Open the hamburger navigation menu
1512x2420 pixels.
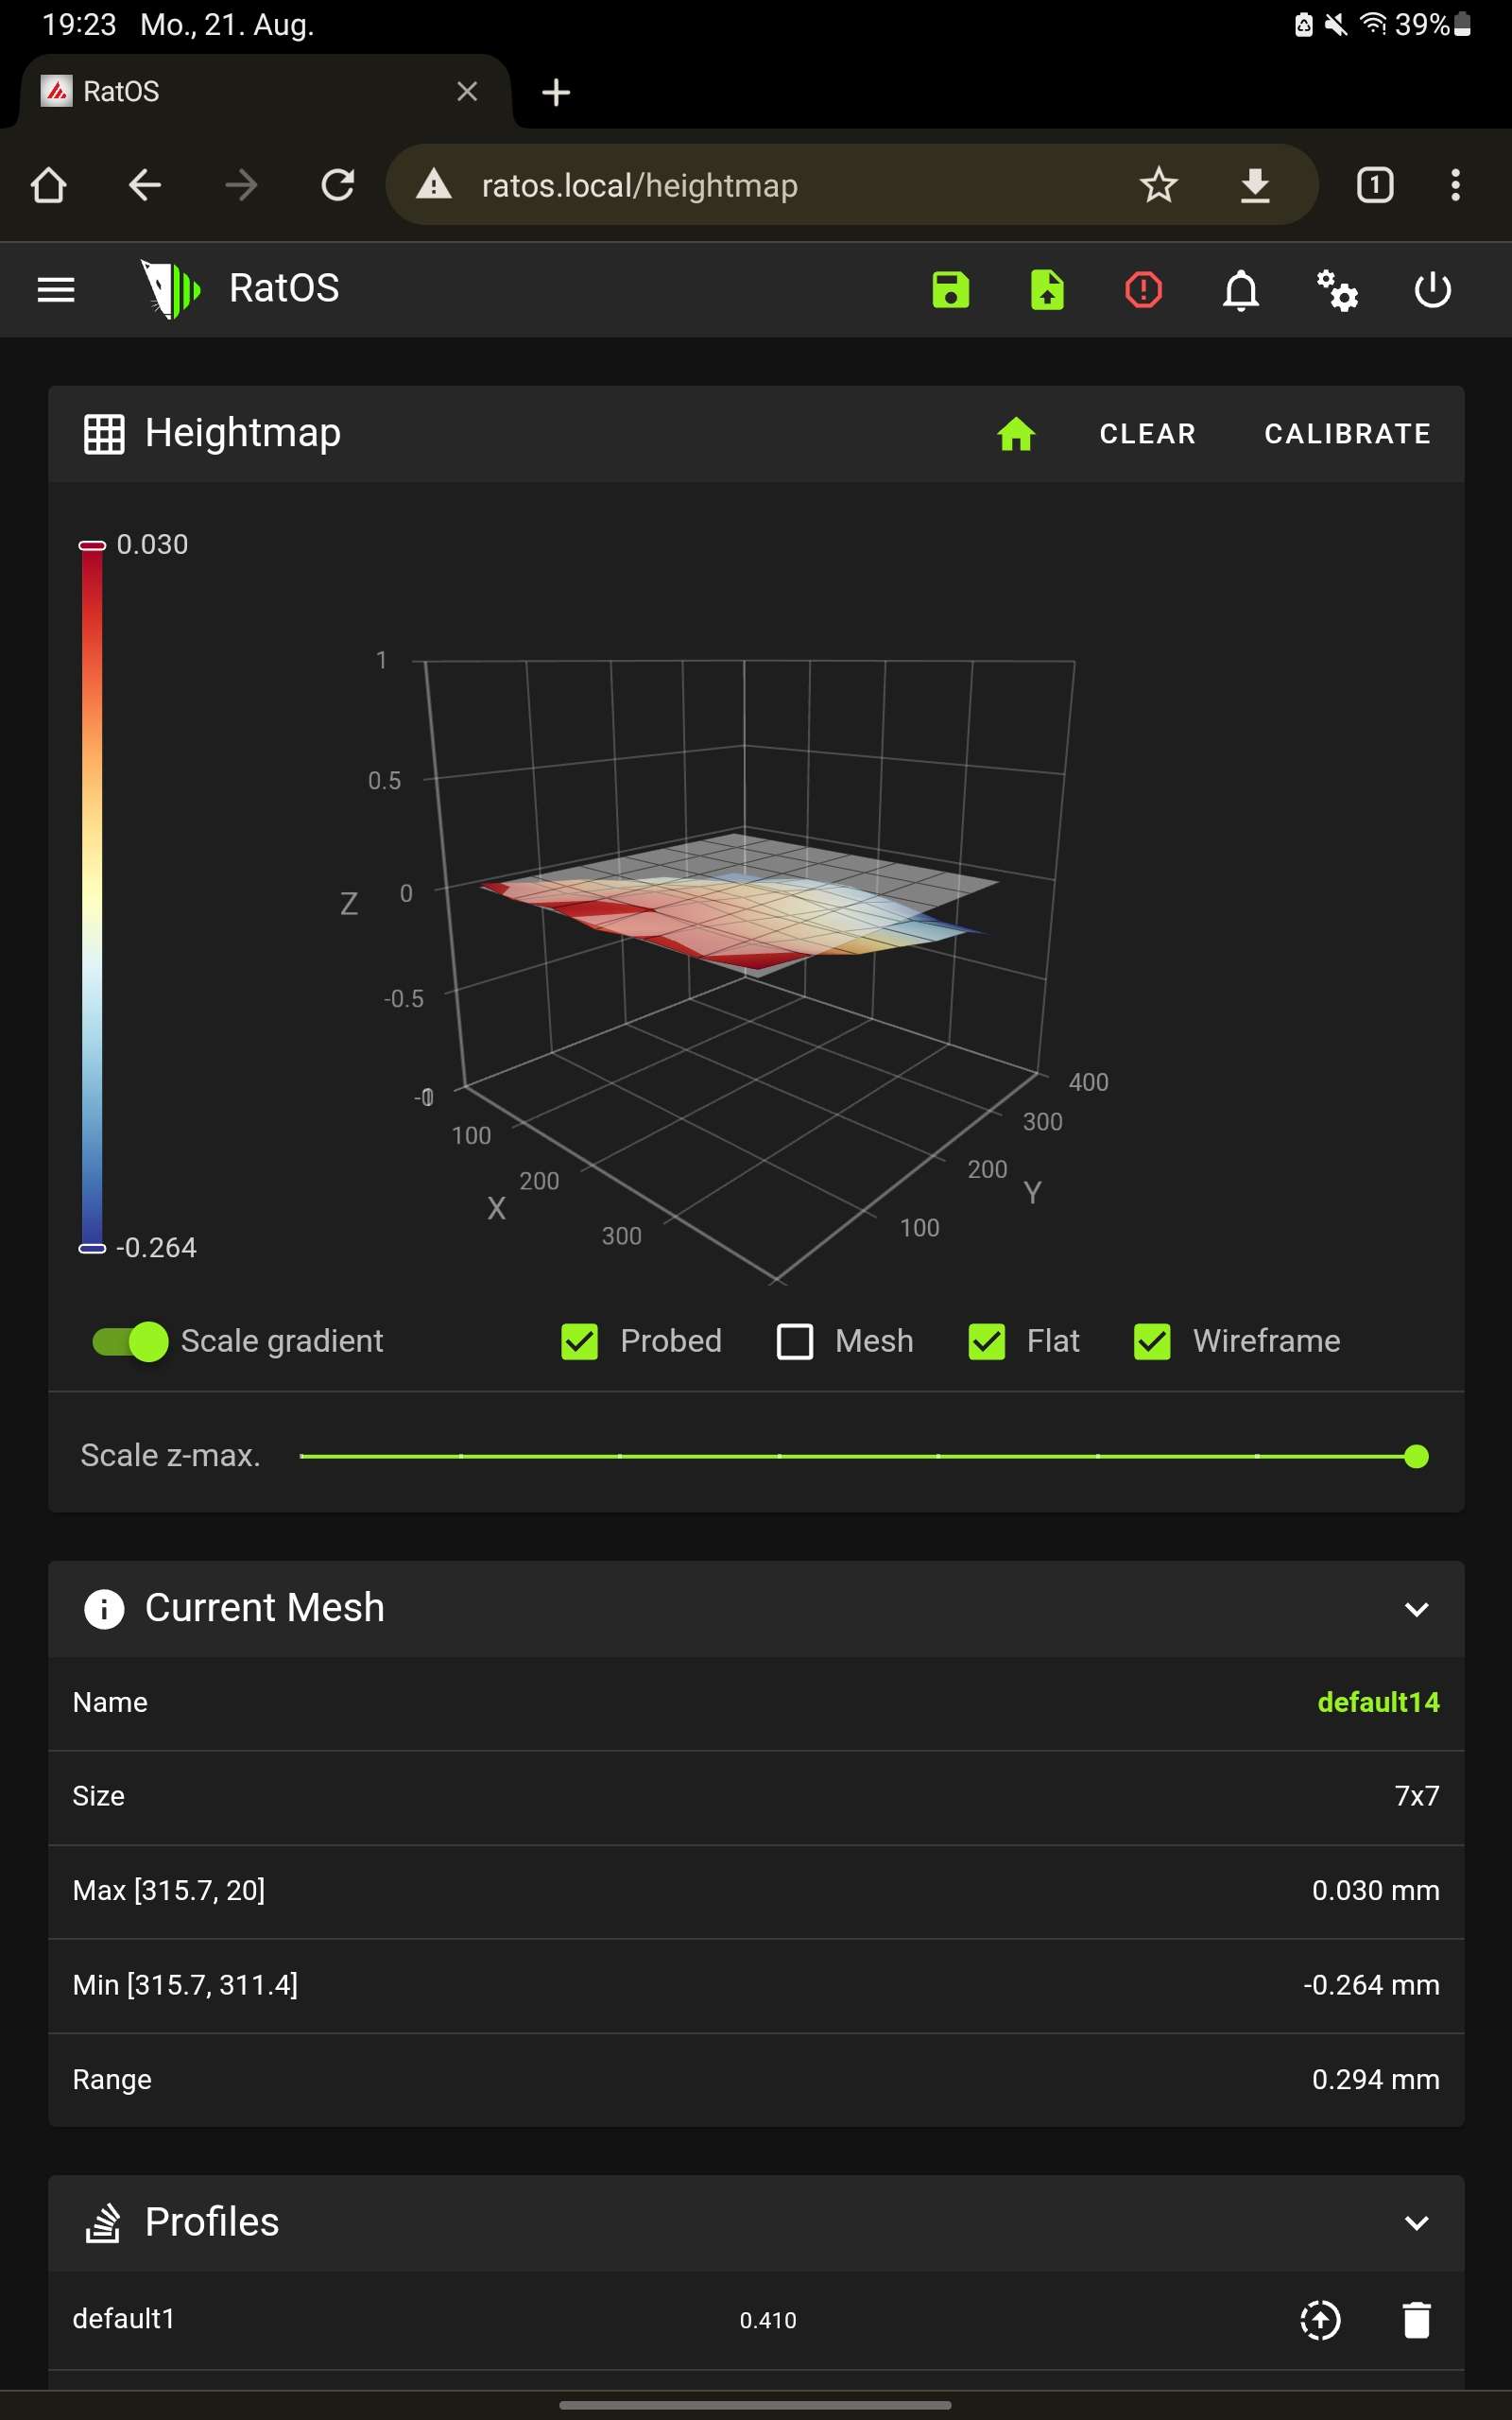(56, 290)
